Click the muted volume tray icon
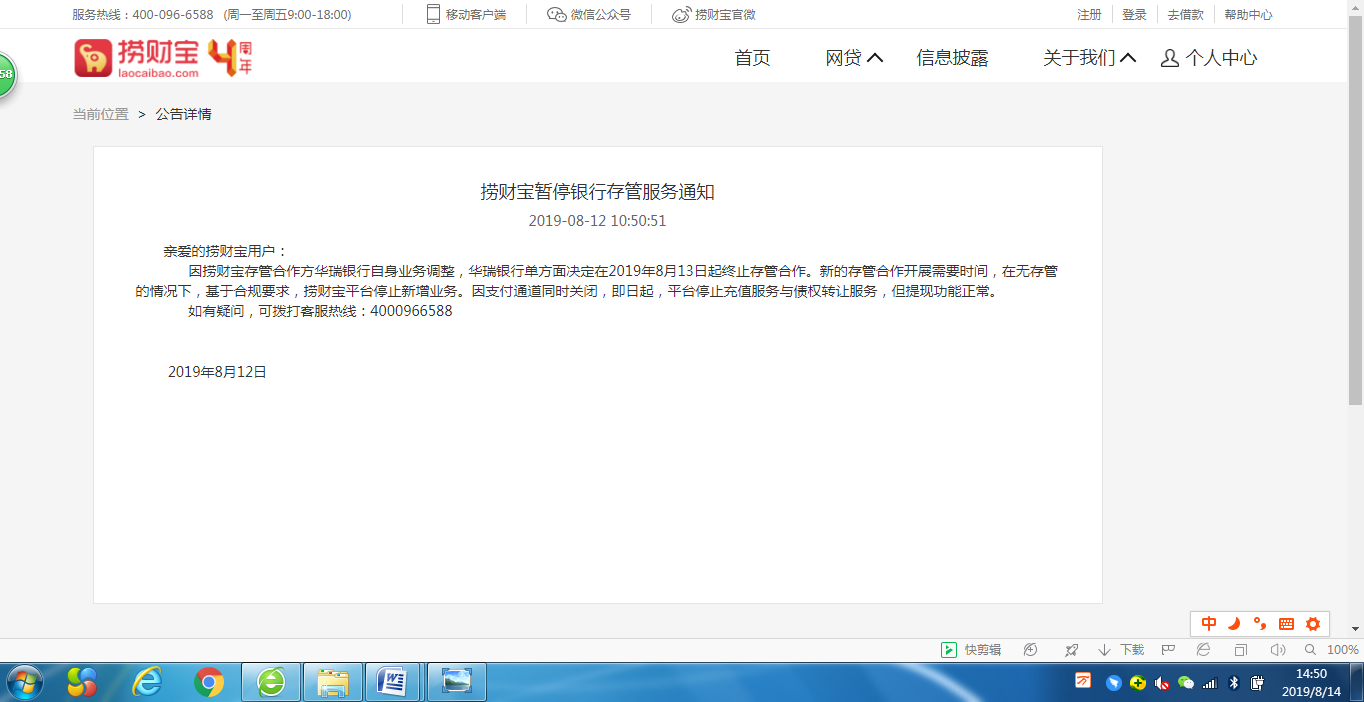The image size is (1364, 702). point(1162,682)
